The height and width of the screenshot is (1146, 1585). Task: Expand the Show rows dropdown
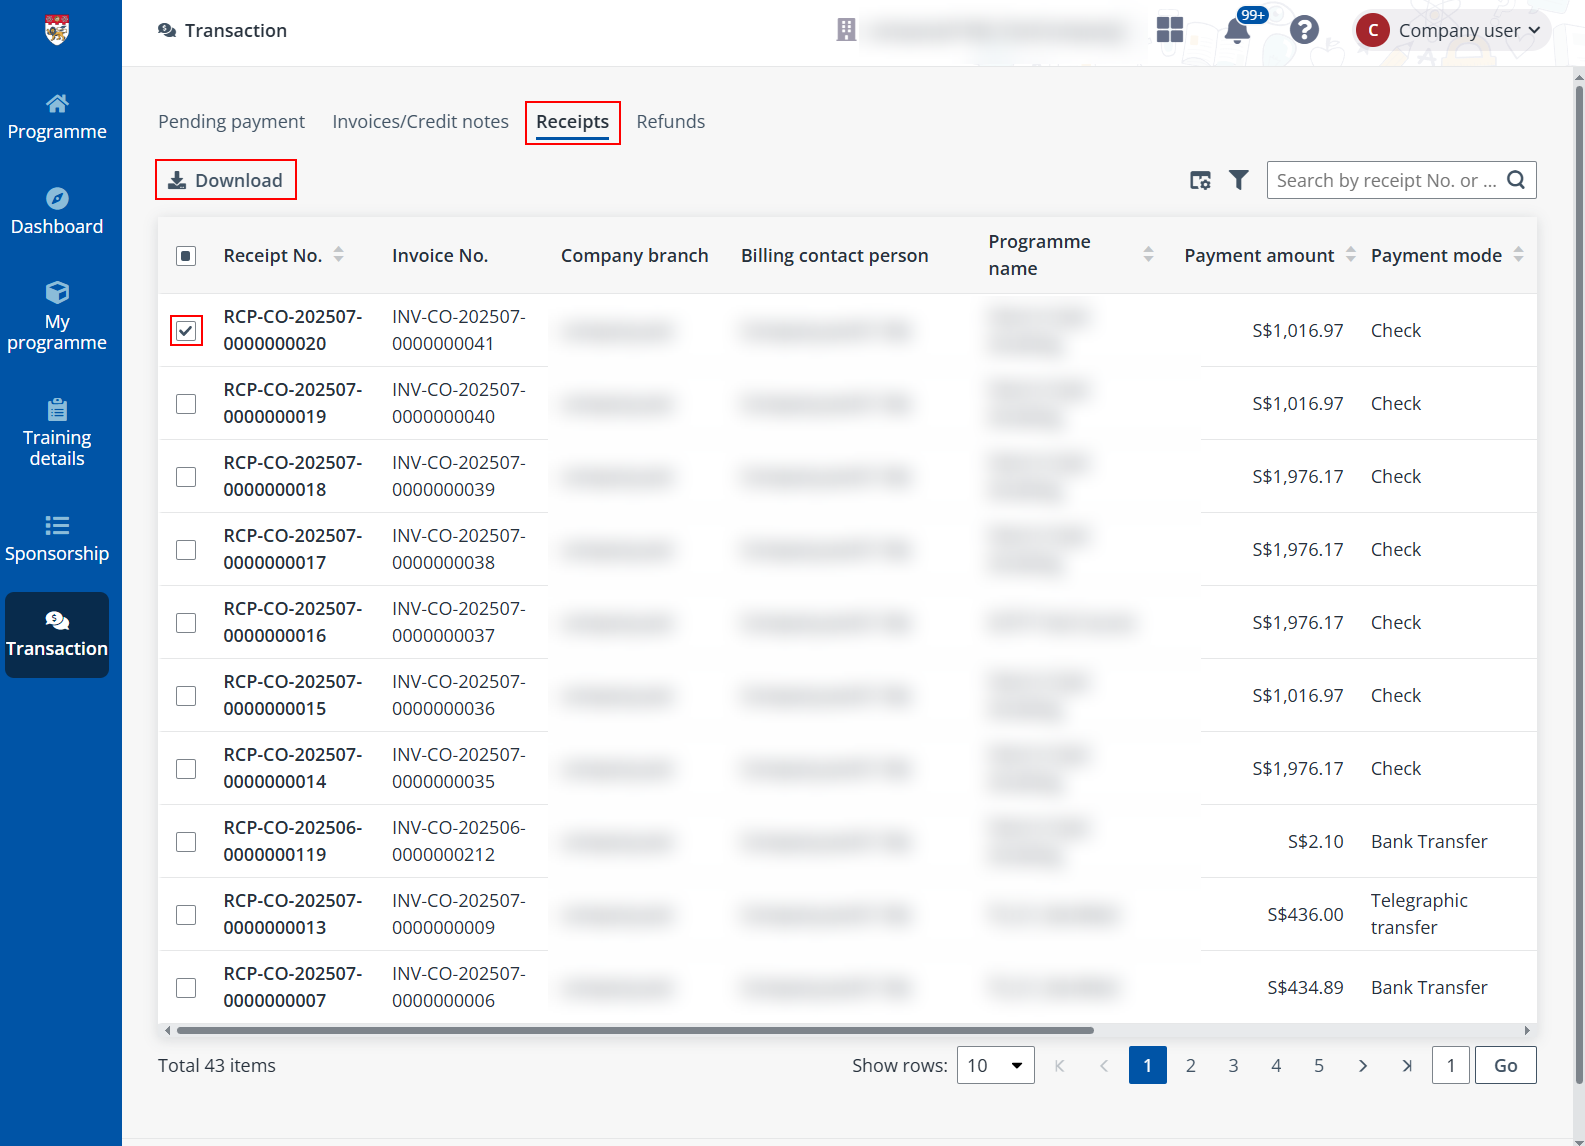point(995,1065)
